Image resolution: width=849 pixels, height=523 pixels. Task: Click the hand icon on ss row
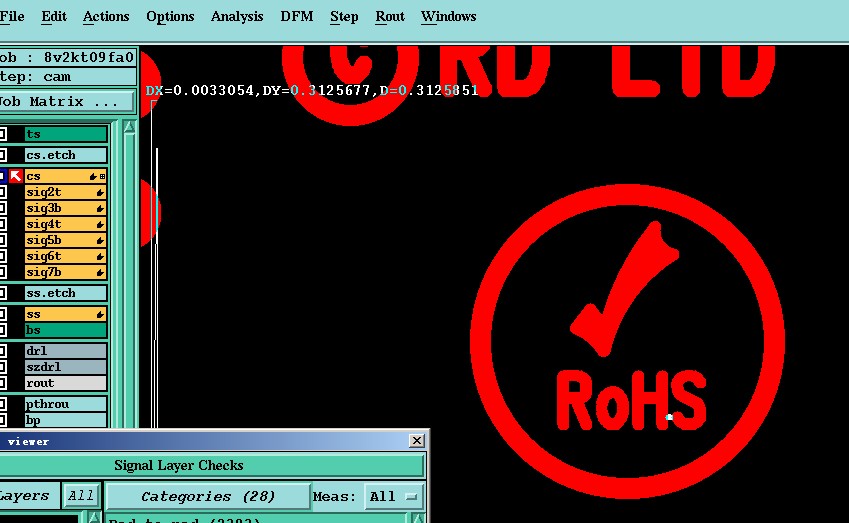tap(100, 314)
